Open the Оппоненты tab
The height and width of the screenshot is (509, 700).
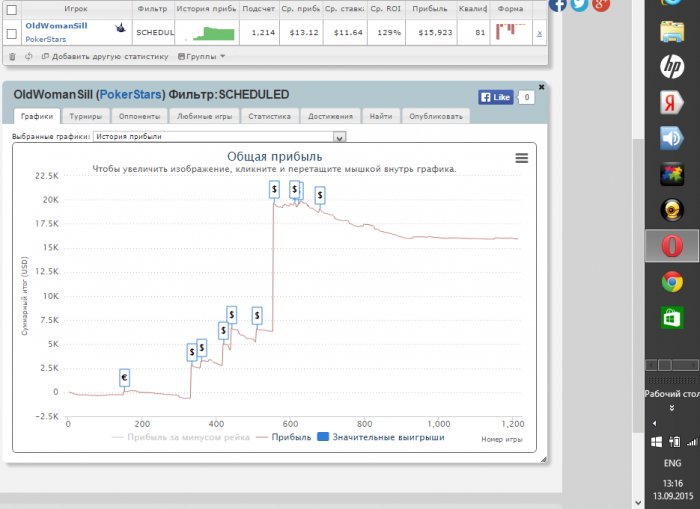coord(139,116)
